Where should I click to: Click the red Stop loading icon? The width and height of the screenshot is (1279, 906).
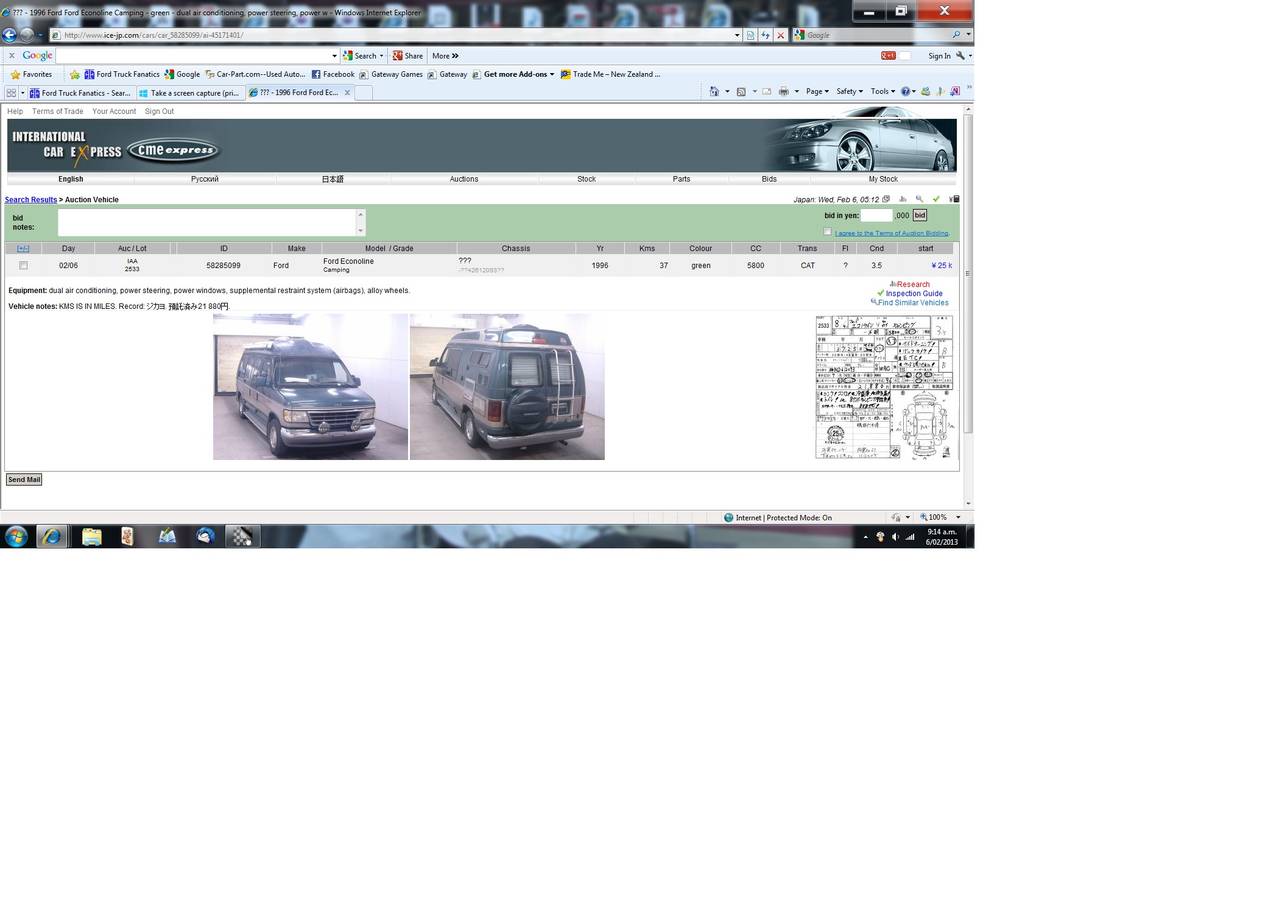[x=780, y=35]
